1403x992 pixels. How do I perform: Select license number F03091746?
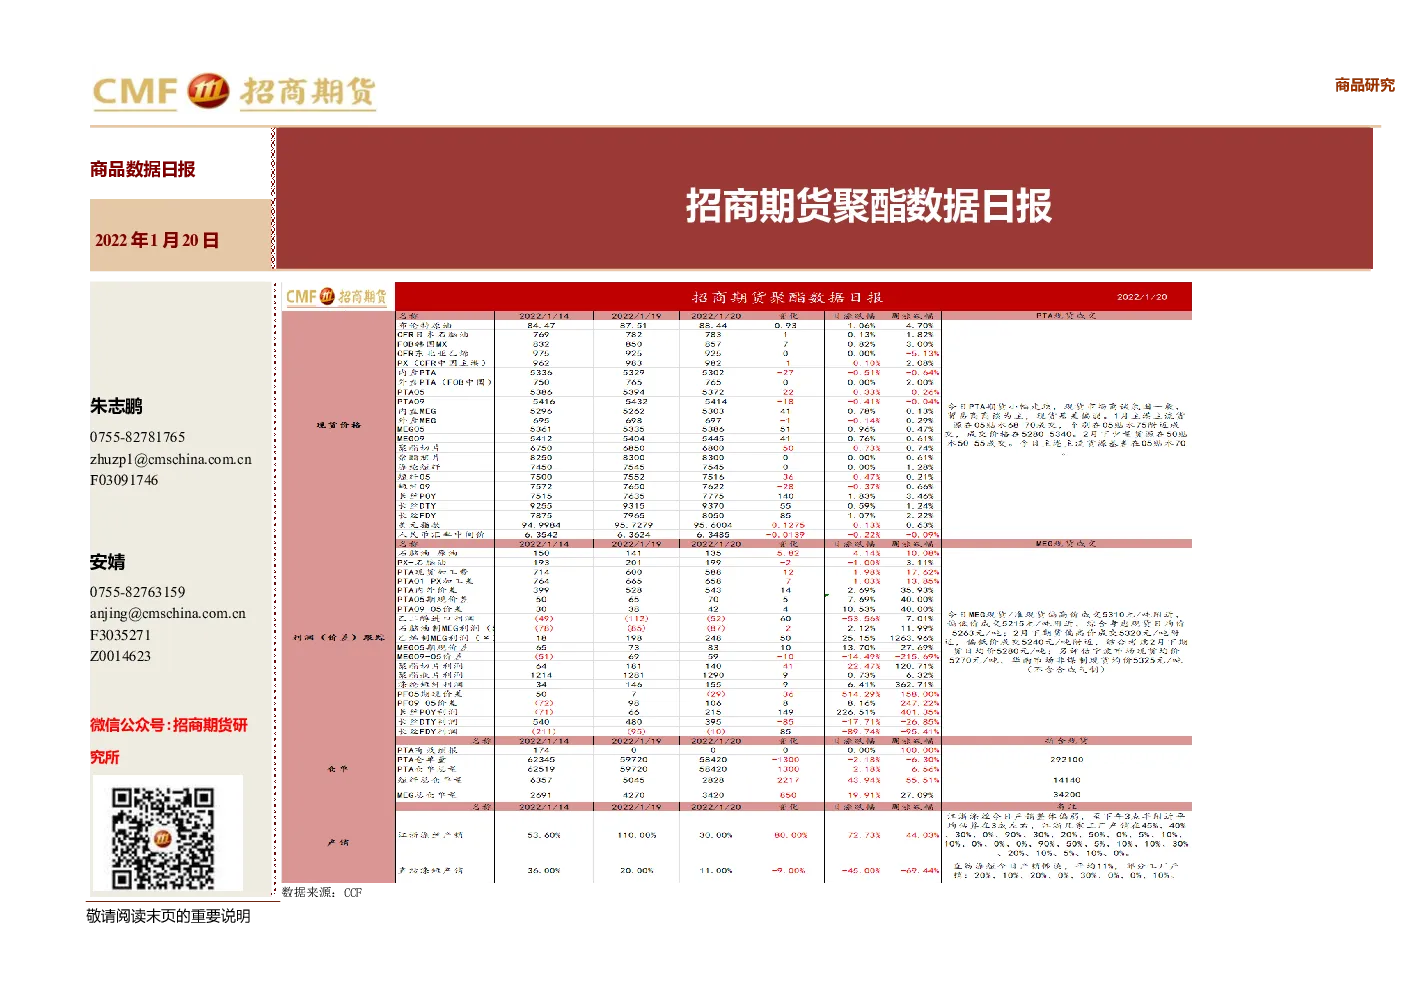click(x=124, y=481)
